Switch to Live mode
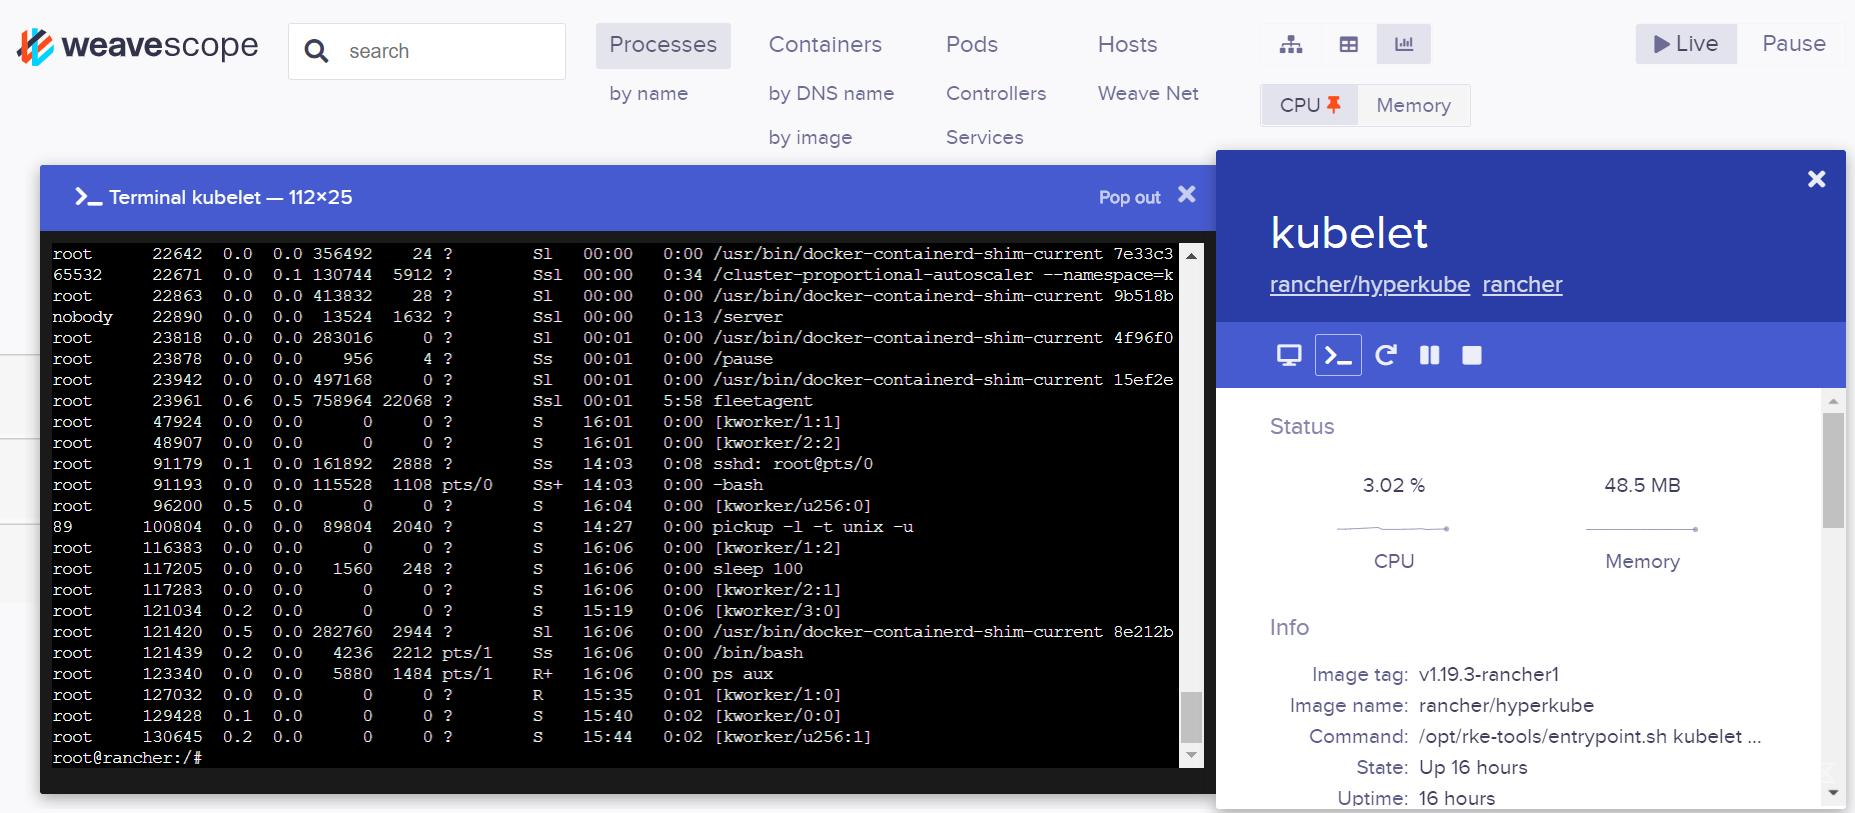 pyautogui.click(x=1686, y=44)
